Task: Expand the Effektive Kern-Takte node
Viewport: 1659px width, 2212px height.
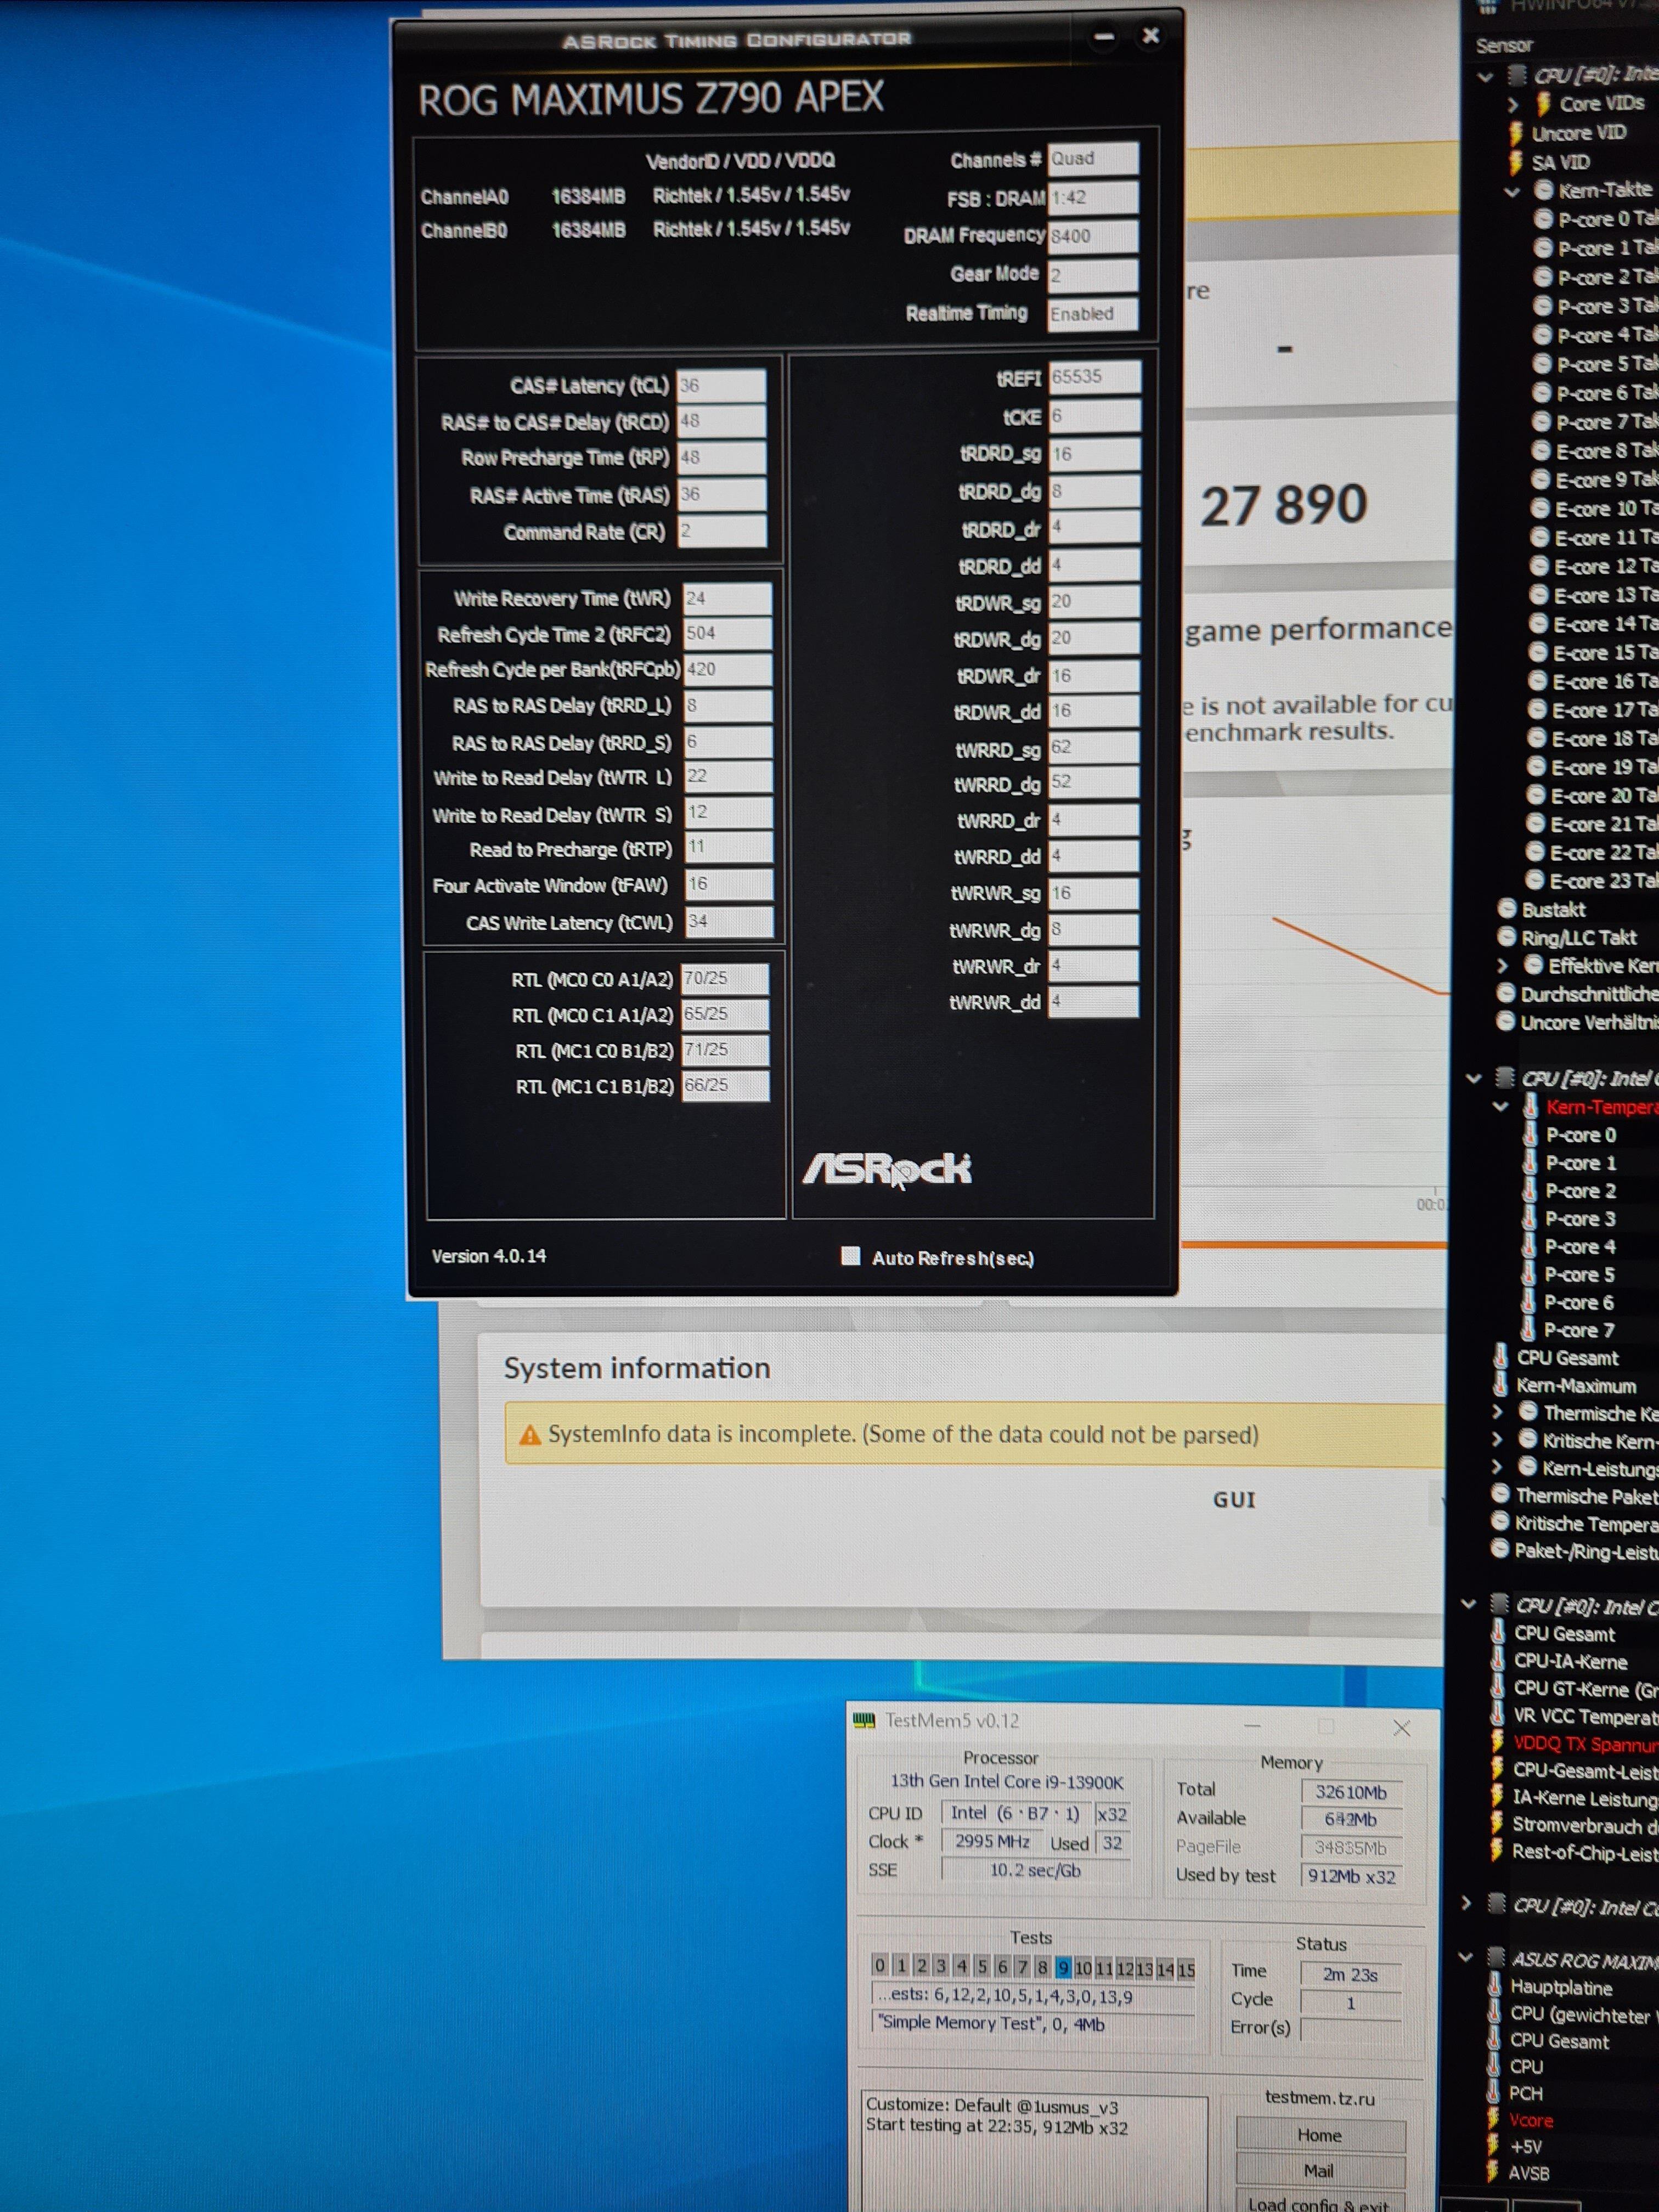Action: tap(1502, 966)
